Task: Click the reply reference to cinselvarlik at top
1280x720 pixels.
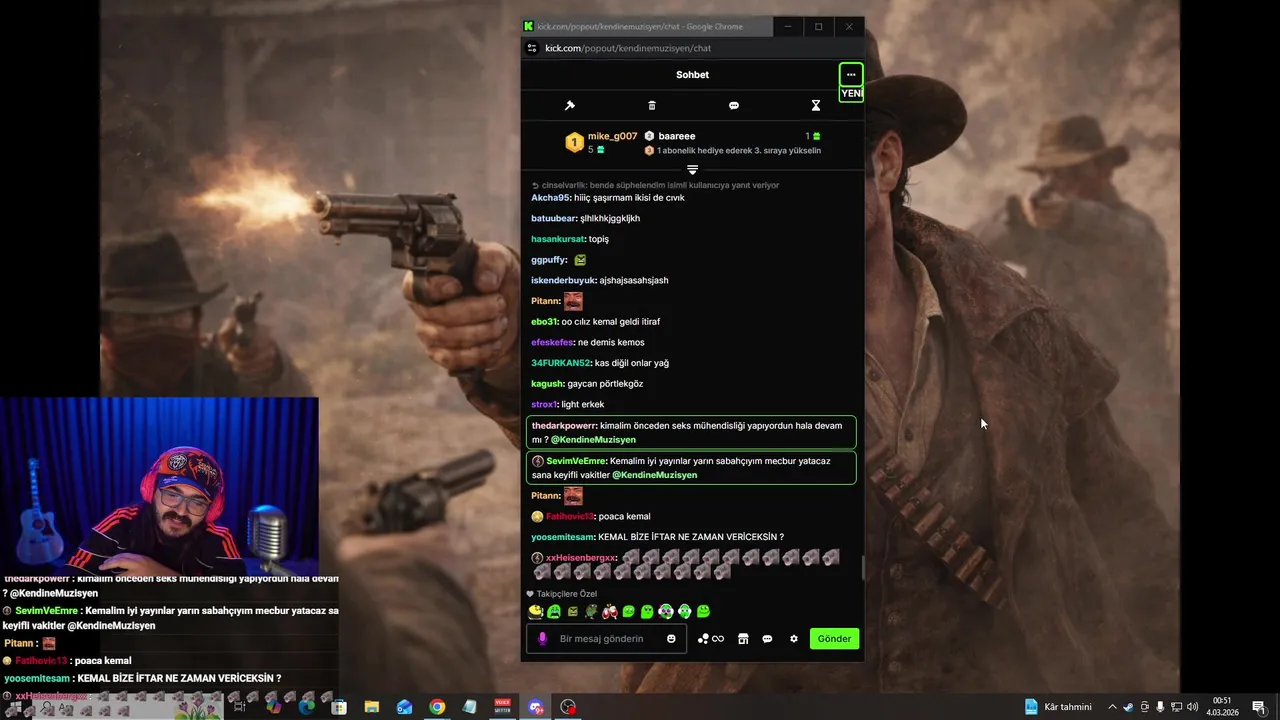Action: 655,185
